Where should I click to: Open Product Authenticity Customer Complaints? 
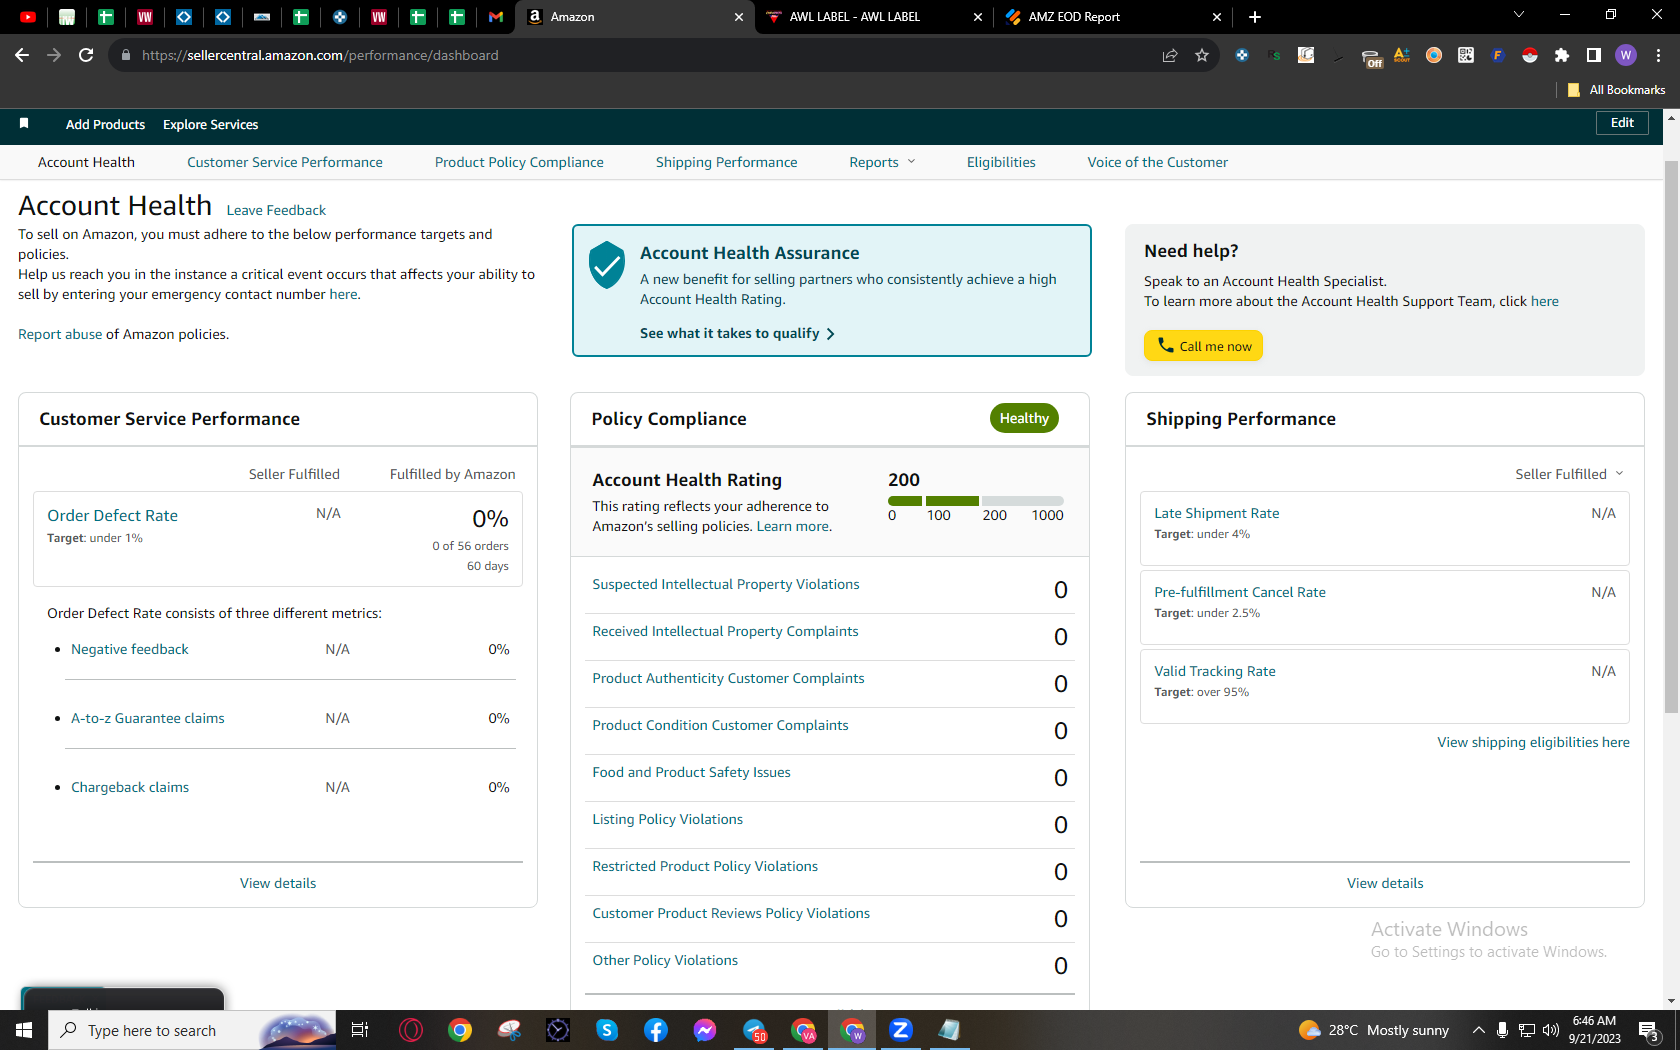pyautogui.click(x=728, y=678)
